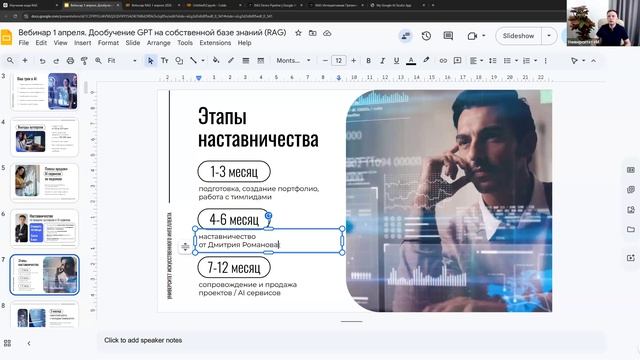Viewport: 640px width, 360px height.
Task: Select the line tool
Action: (x=193, y=60)
